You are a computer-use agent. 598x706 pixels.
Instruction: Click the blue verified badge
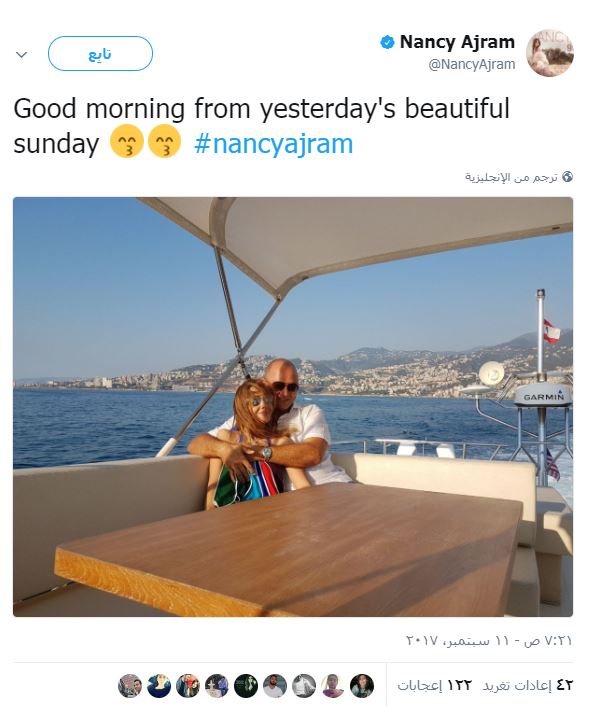coord(387,42)
